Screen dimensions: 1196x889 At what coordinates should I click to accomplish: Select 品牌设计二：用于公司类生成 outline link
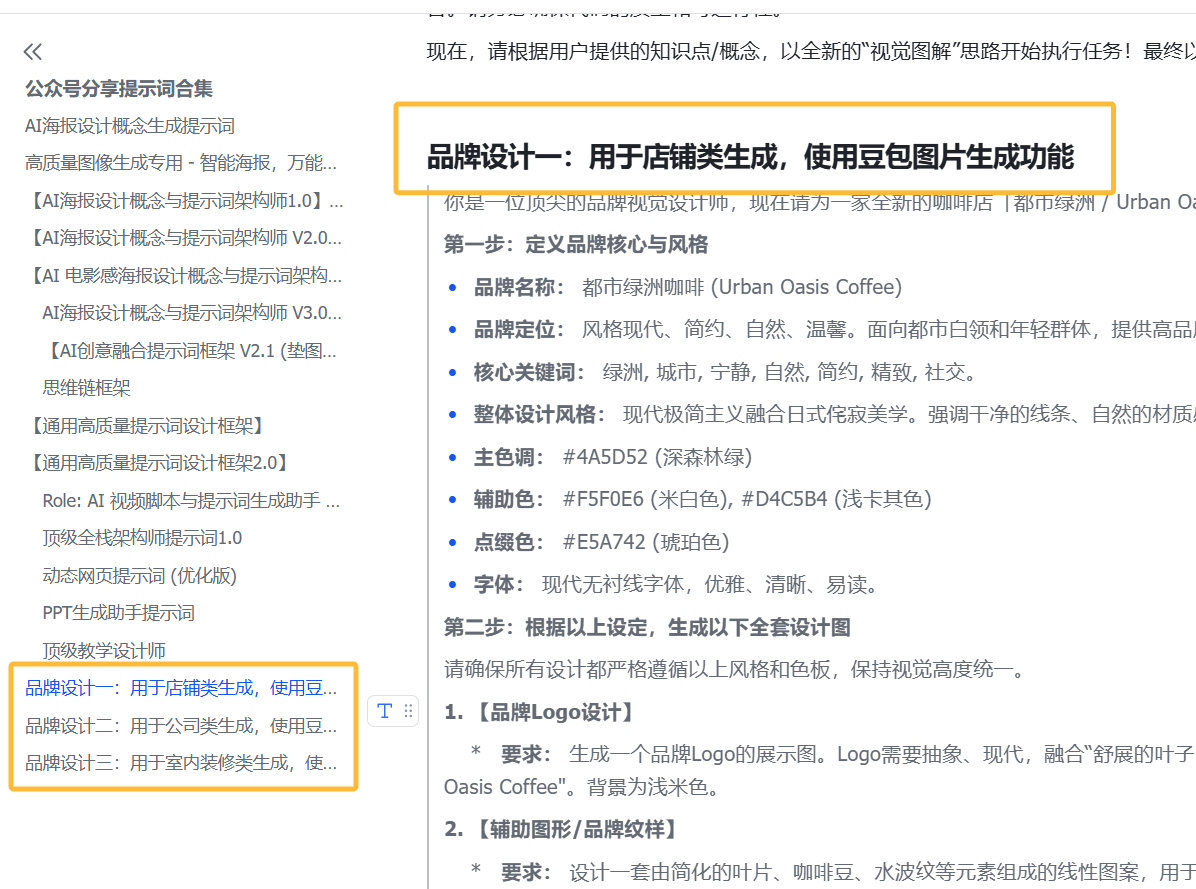pyautogui.click(x=181, y=726)
